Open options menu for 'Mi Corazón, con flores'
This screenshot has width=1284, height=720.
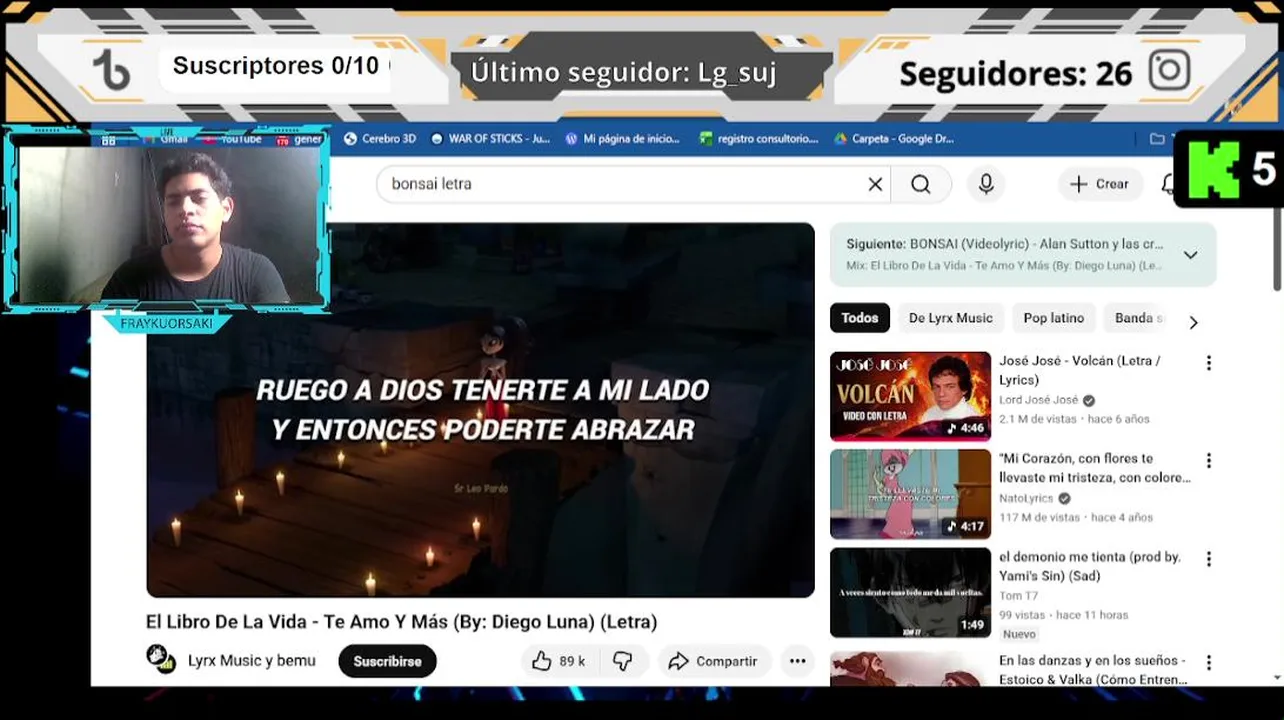click(x=1208, y=461)
